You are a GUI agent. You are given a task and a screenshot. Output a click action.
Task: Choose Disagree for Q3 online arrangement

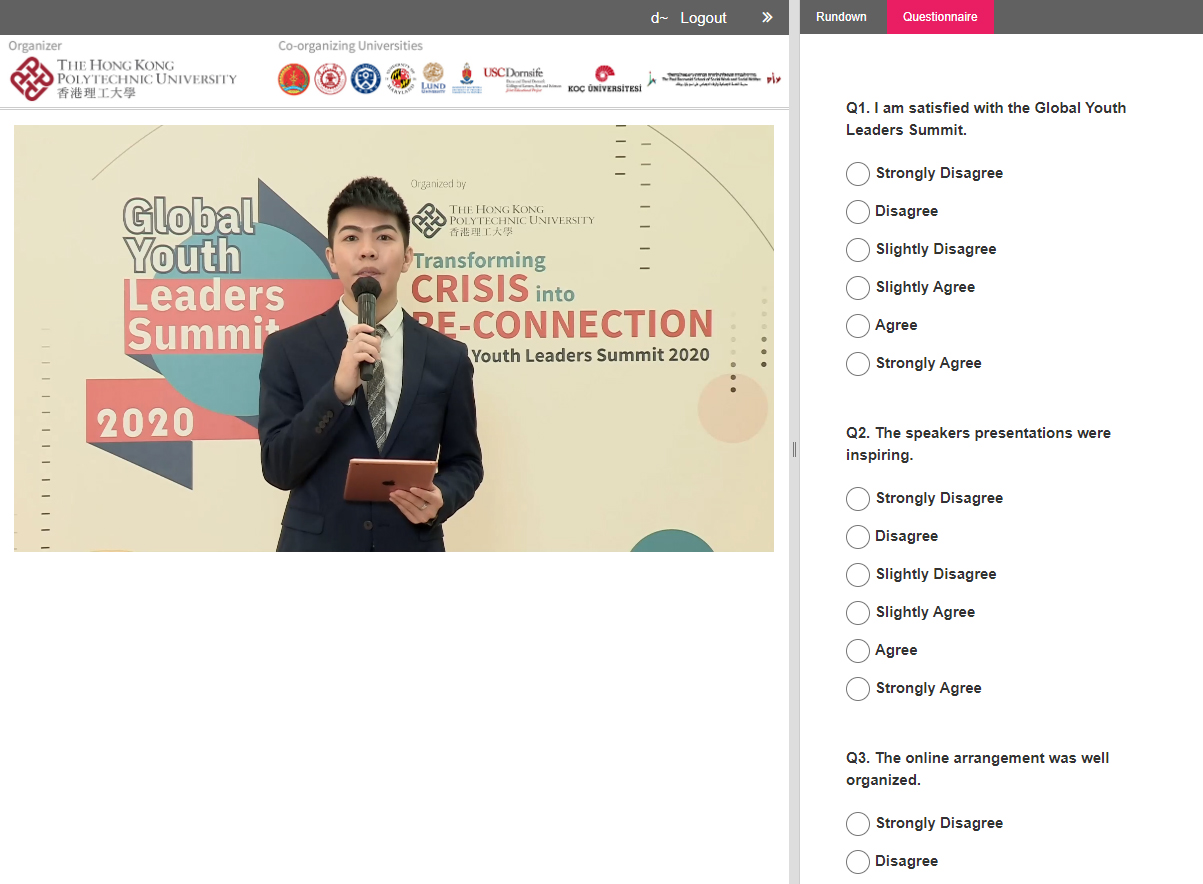858,862
